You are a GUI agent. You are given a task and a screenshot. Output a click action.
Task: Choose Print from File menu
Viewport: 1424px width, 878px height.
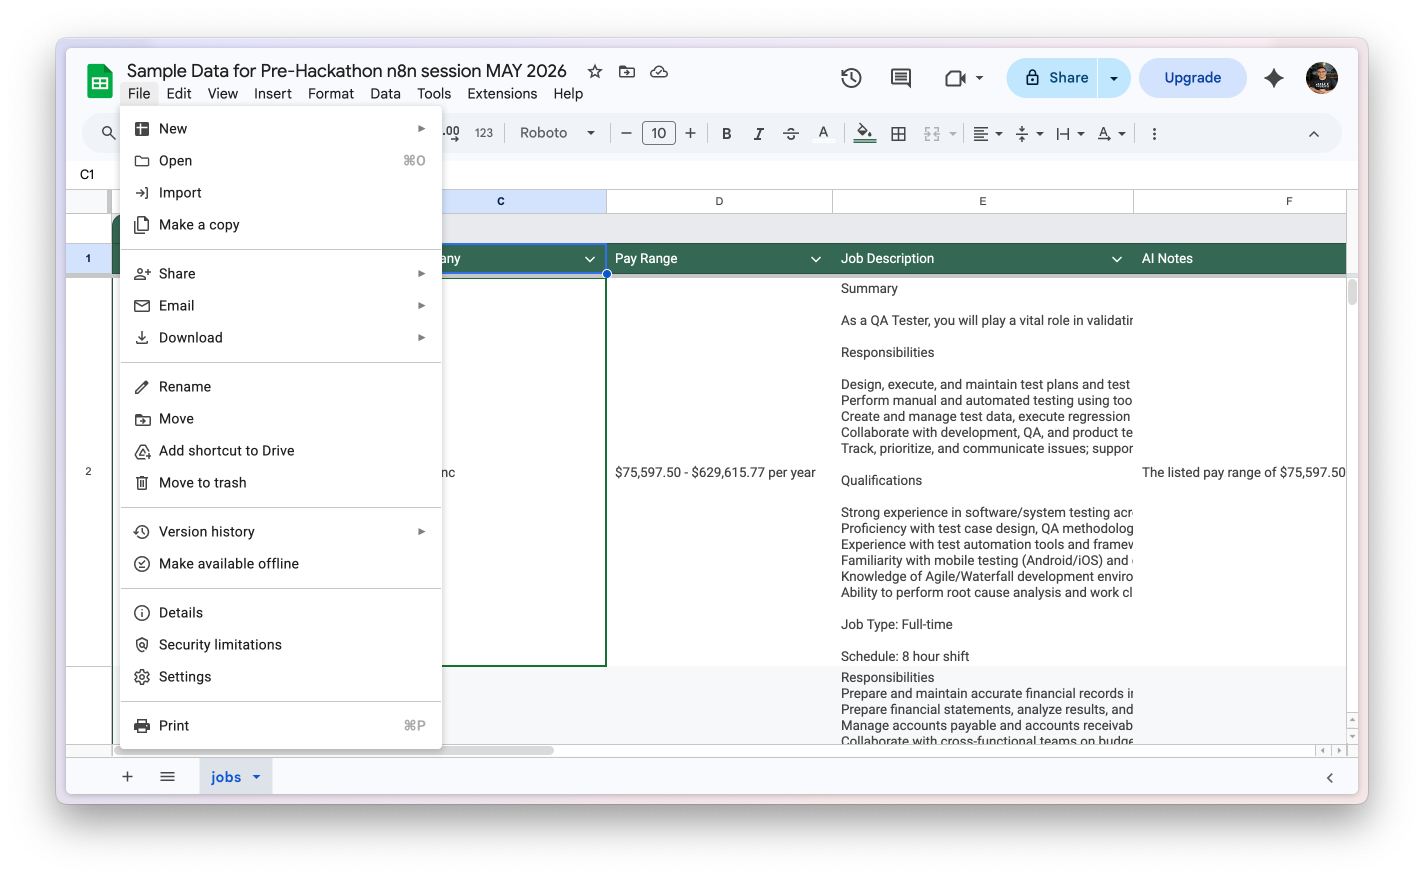[281, 726]
